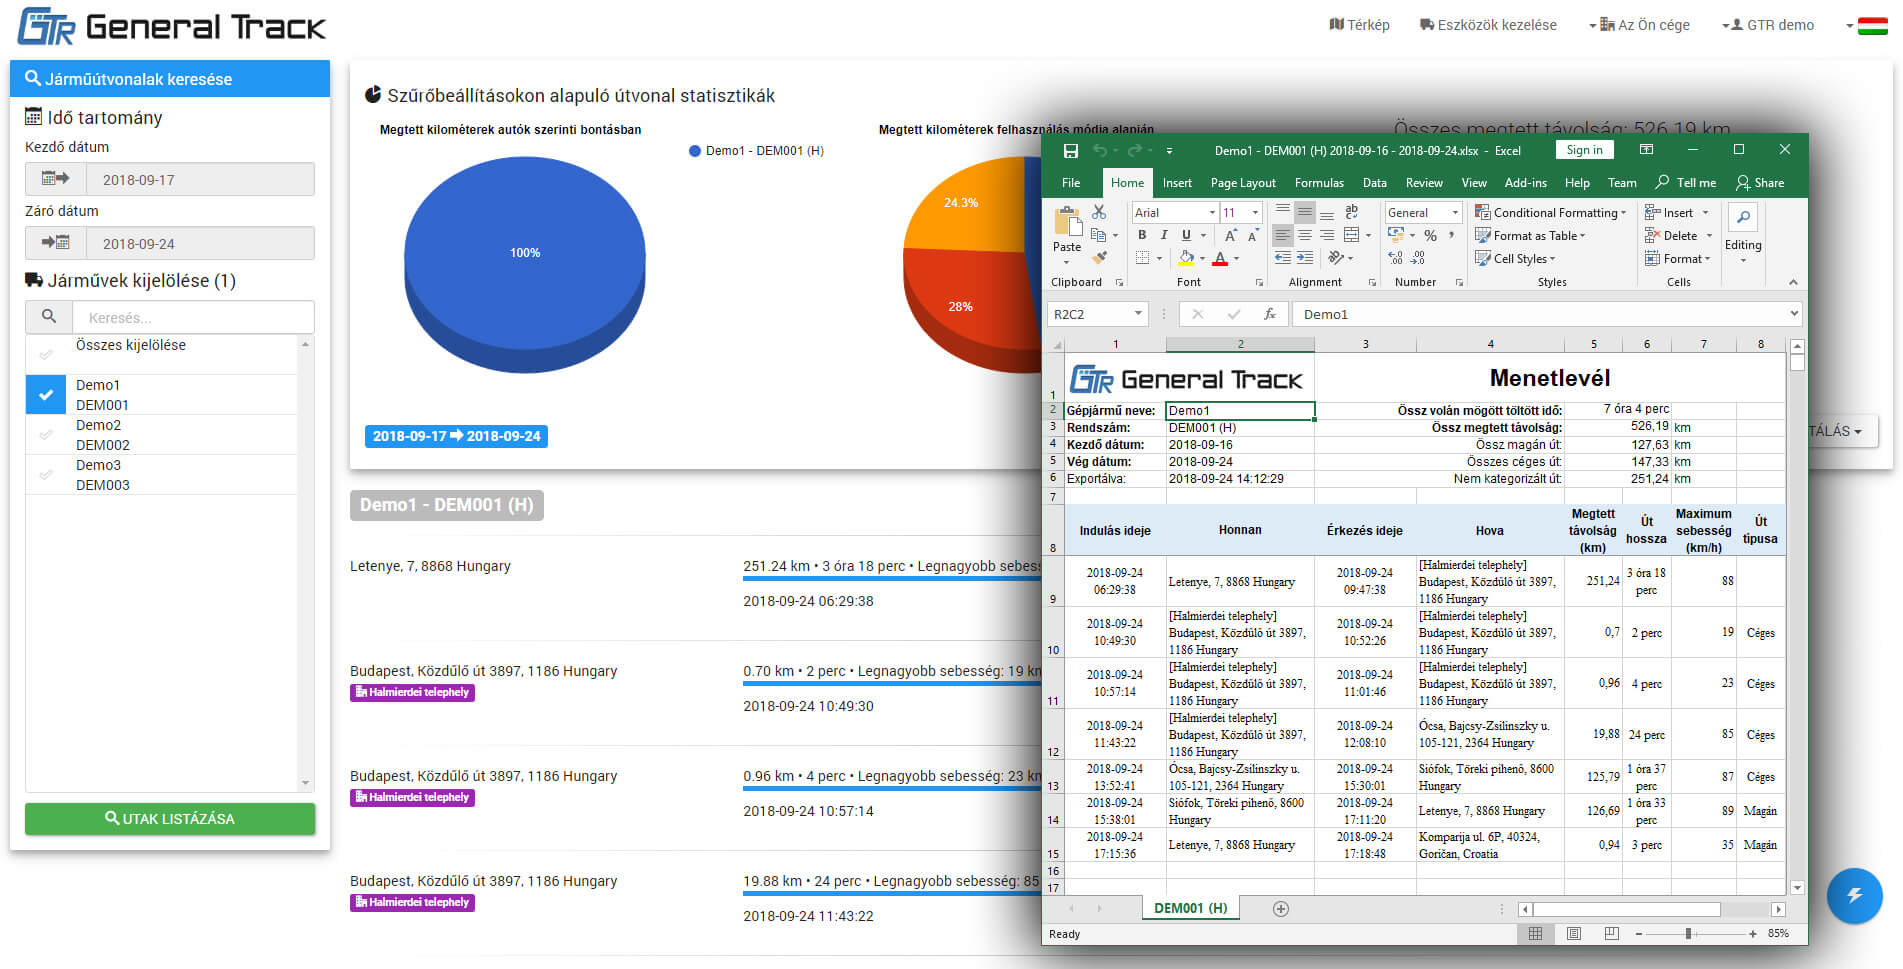Click the New Sheet plus icon
The image size is (1903, 969).
tap(1281, 909)
